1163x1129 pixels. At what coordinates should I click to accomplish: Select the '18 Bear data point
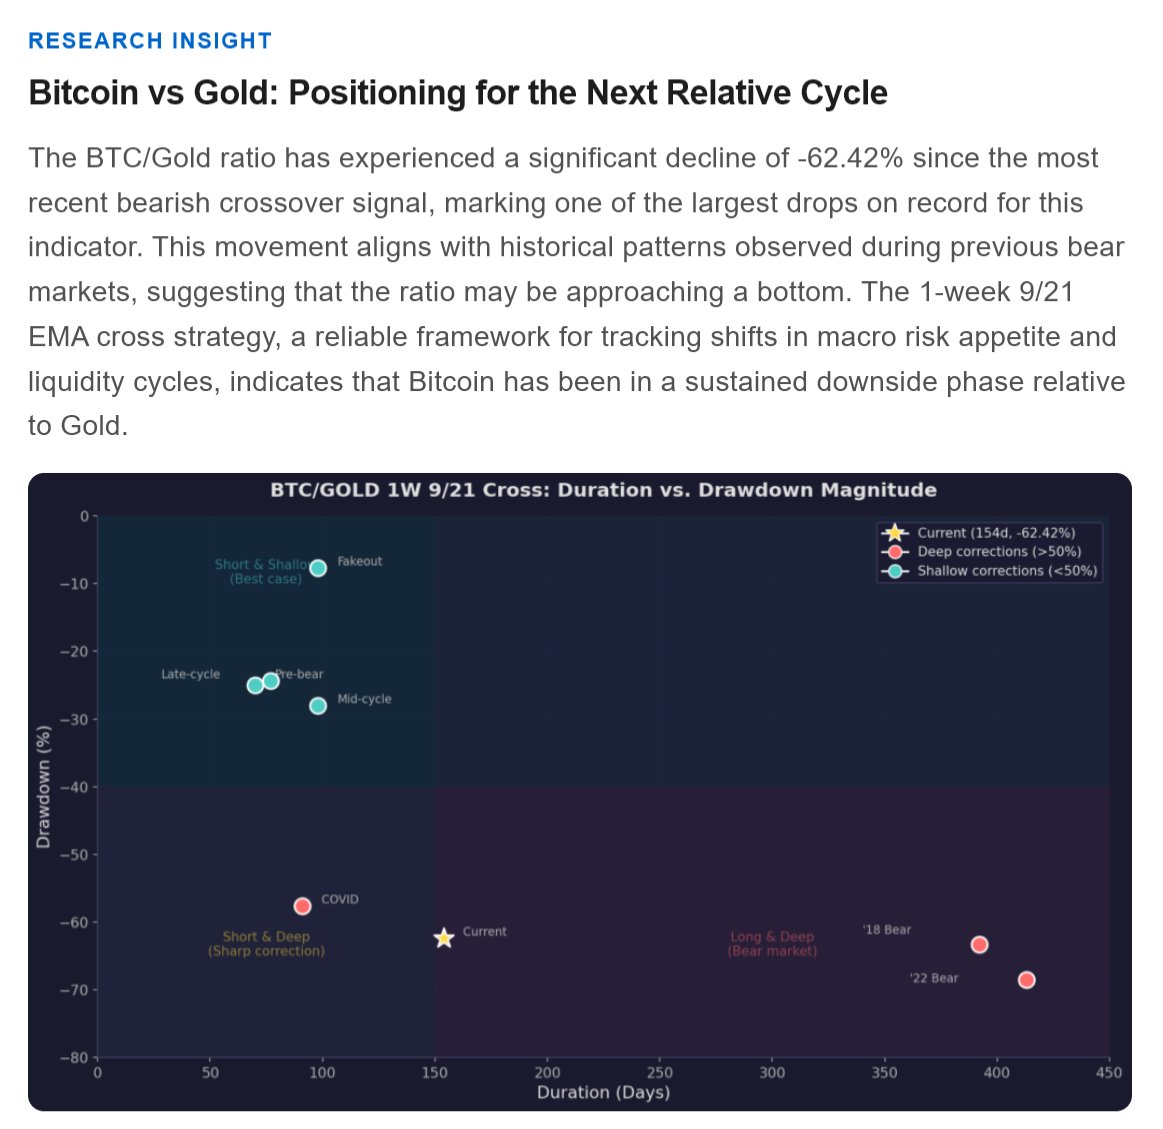pyautogui.click(x=979, y=945)
